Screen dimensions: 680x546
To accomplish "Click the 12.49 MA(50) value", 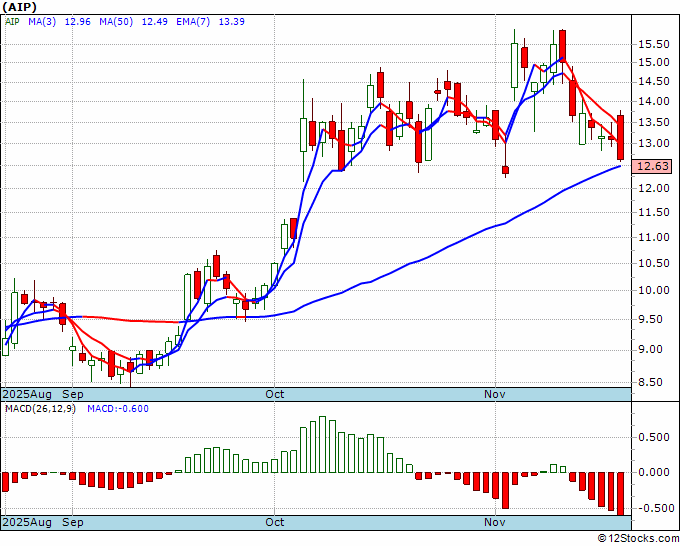I will click(155, 22).
